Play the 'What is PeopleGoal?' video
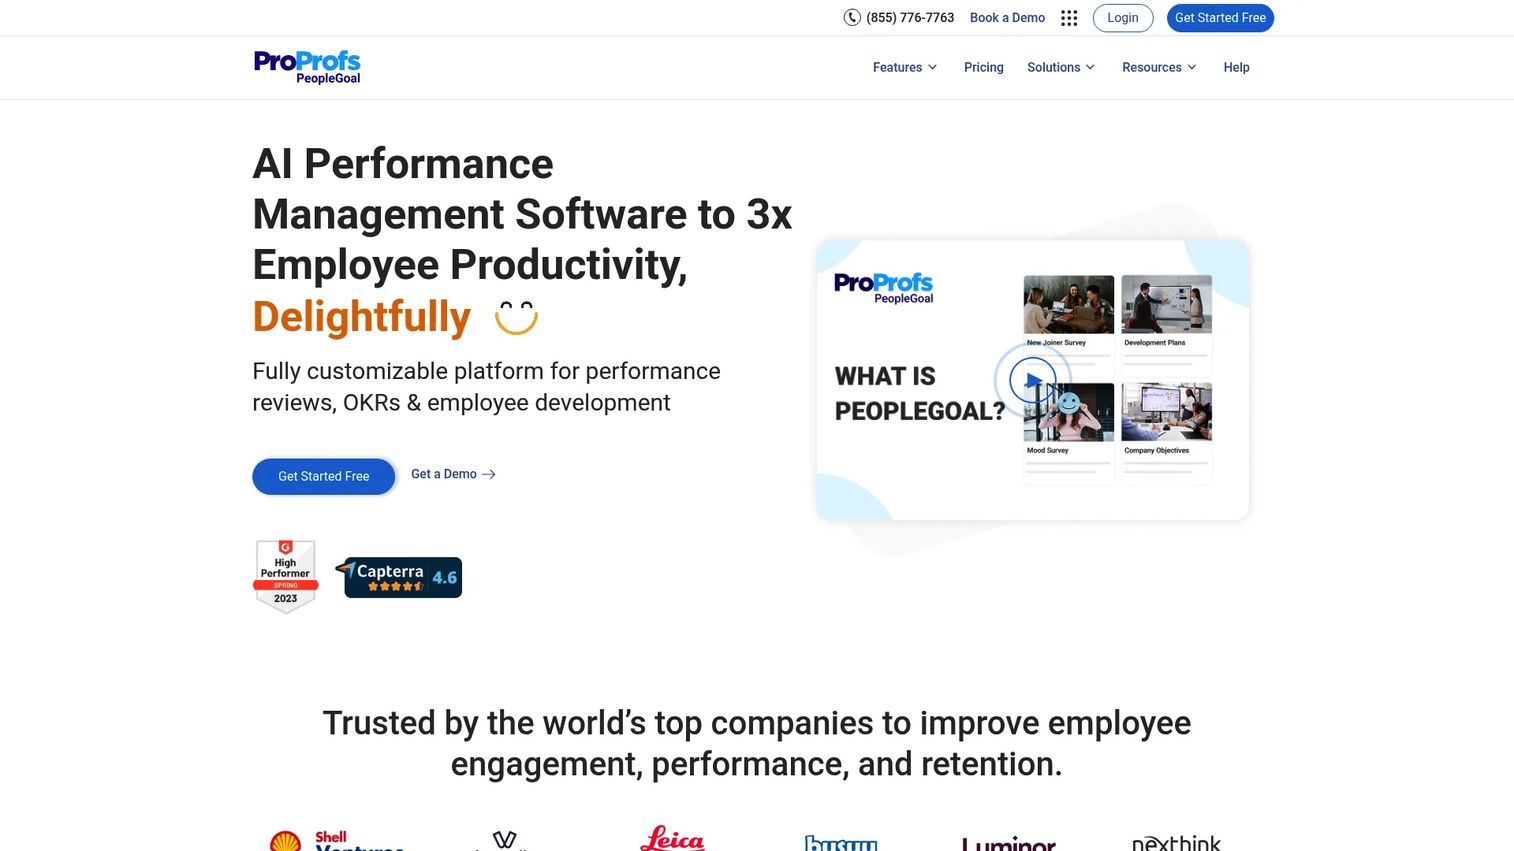The width and height of the screenshot is (1514, 851). point(1032,380)
